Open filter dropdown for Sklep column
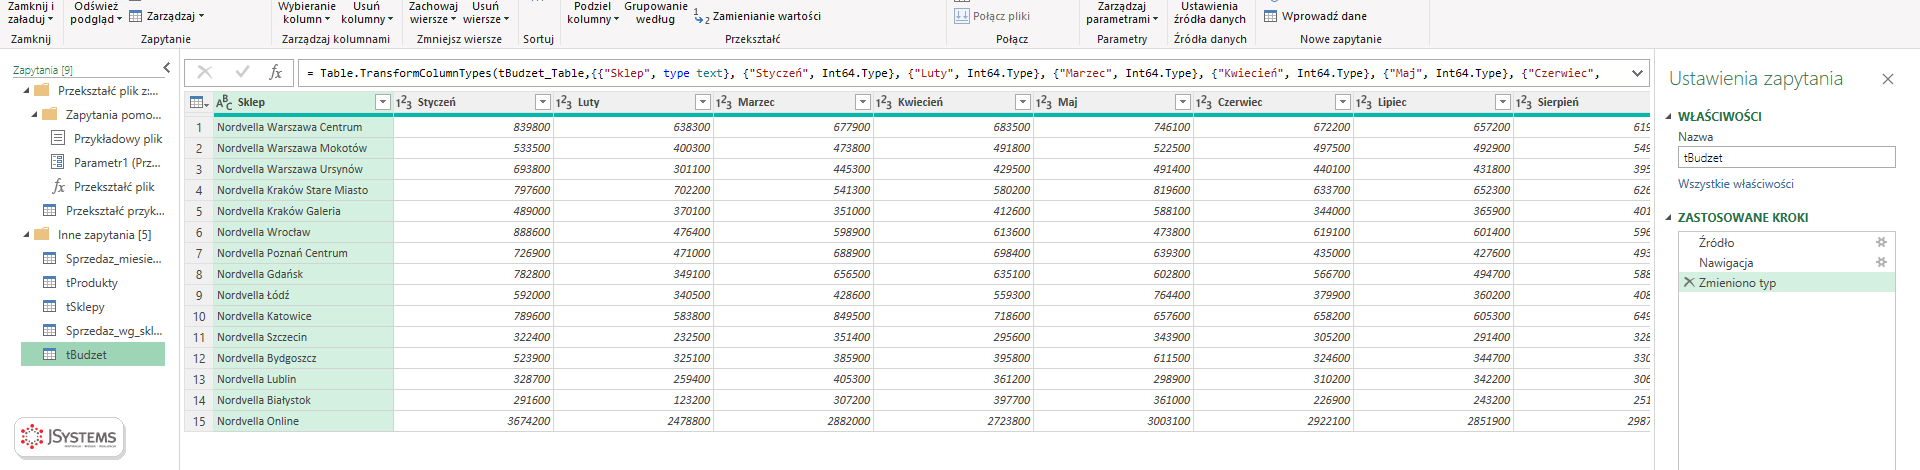 (x=382, y=102)
